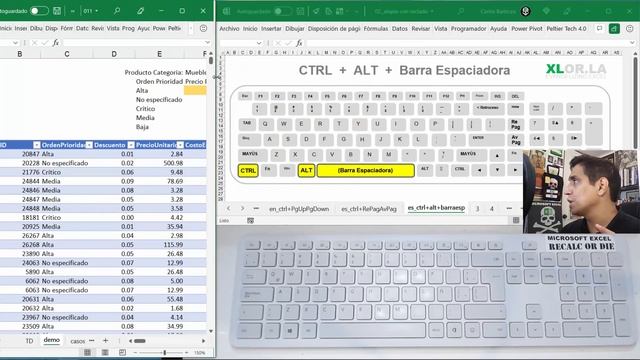This screenshot has height=360, width=640.
Task: Click yellow CTRL key on keyboard diagram
Action: (x=248, y=171)
